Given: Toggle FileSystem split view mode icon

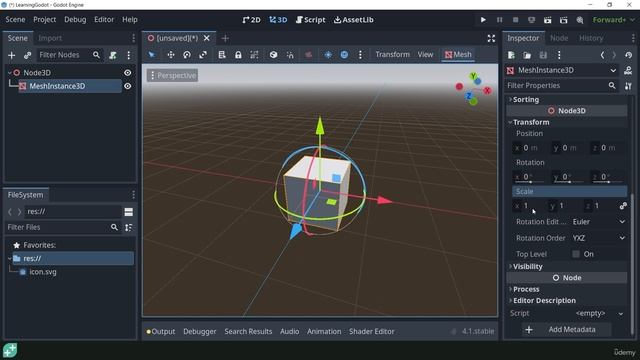Looking at the screenshot, I should 129,211.
